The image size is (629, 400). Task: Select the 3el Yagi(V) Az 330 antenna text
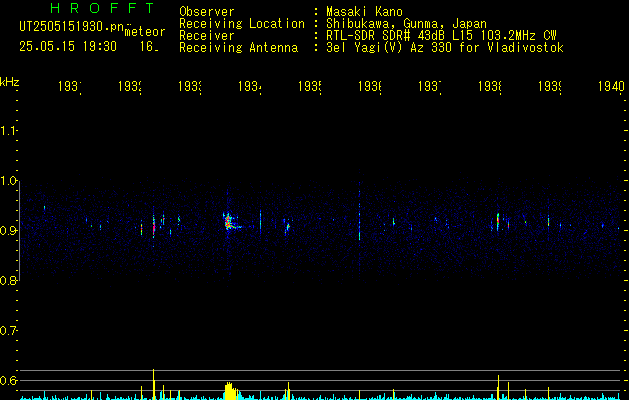click(445, 48)
